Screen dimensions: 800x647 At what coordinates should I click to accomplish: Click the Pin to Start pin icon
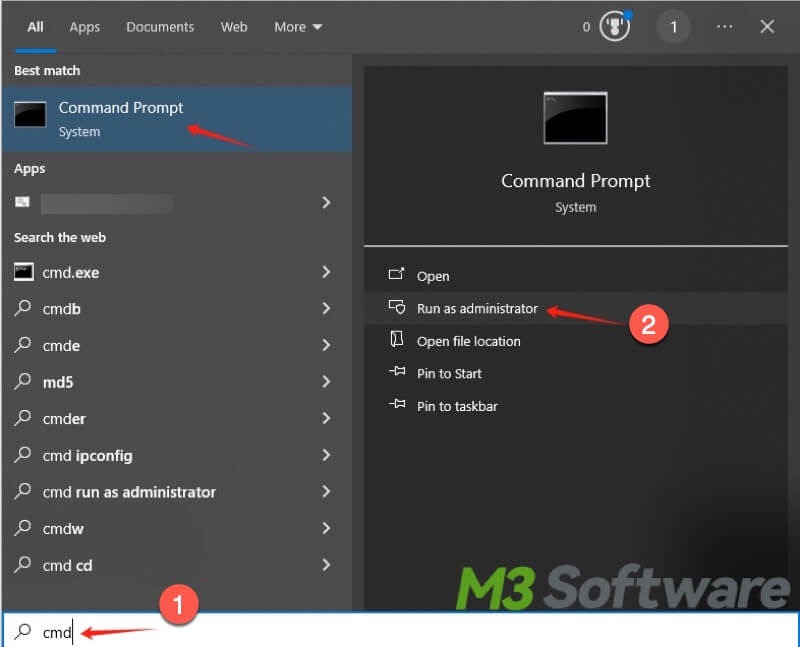tap(396, 373)
